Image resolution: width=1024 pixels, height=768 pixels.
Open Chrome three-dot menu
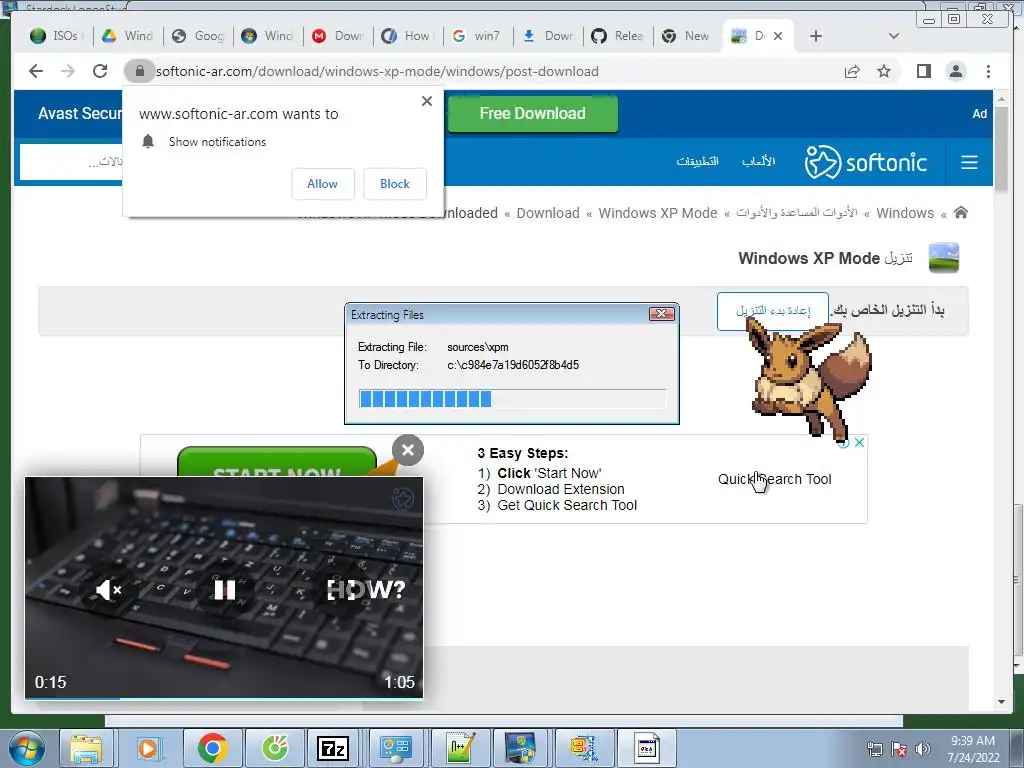point(988,71)
